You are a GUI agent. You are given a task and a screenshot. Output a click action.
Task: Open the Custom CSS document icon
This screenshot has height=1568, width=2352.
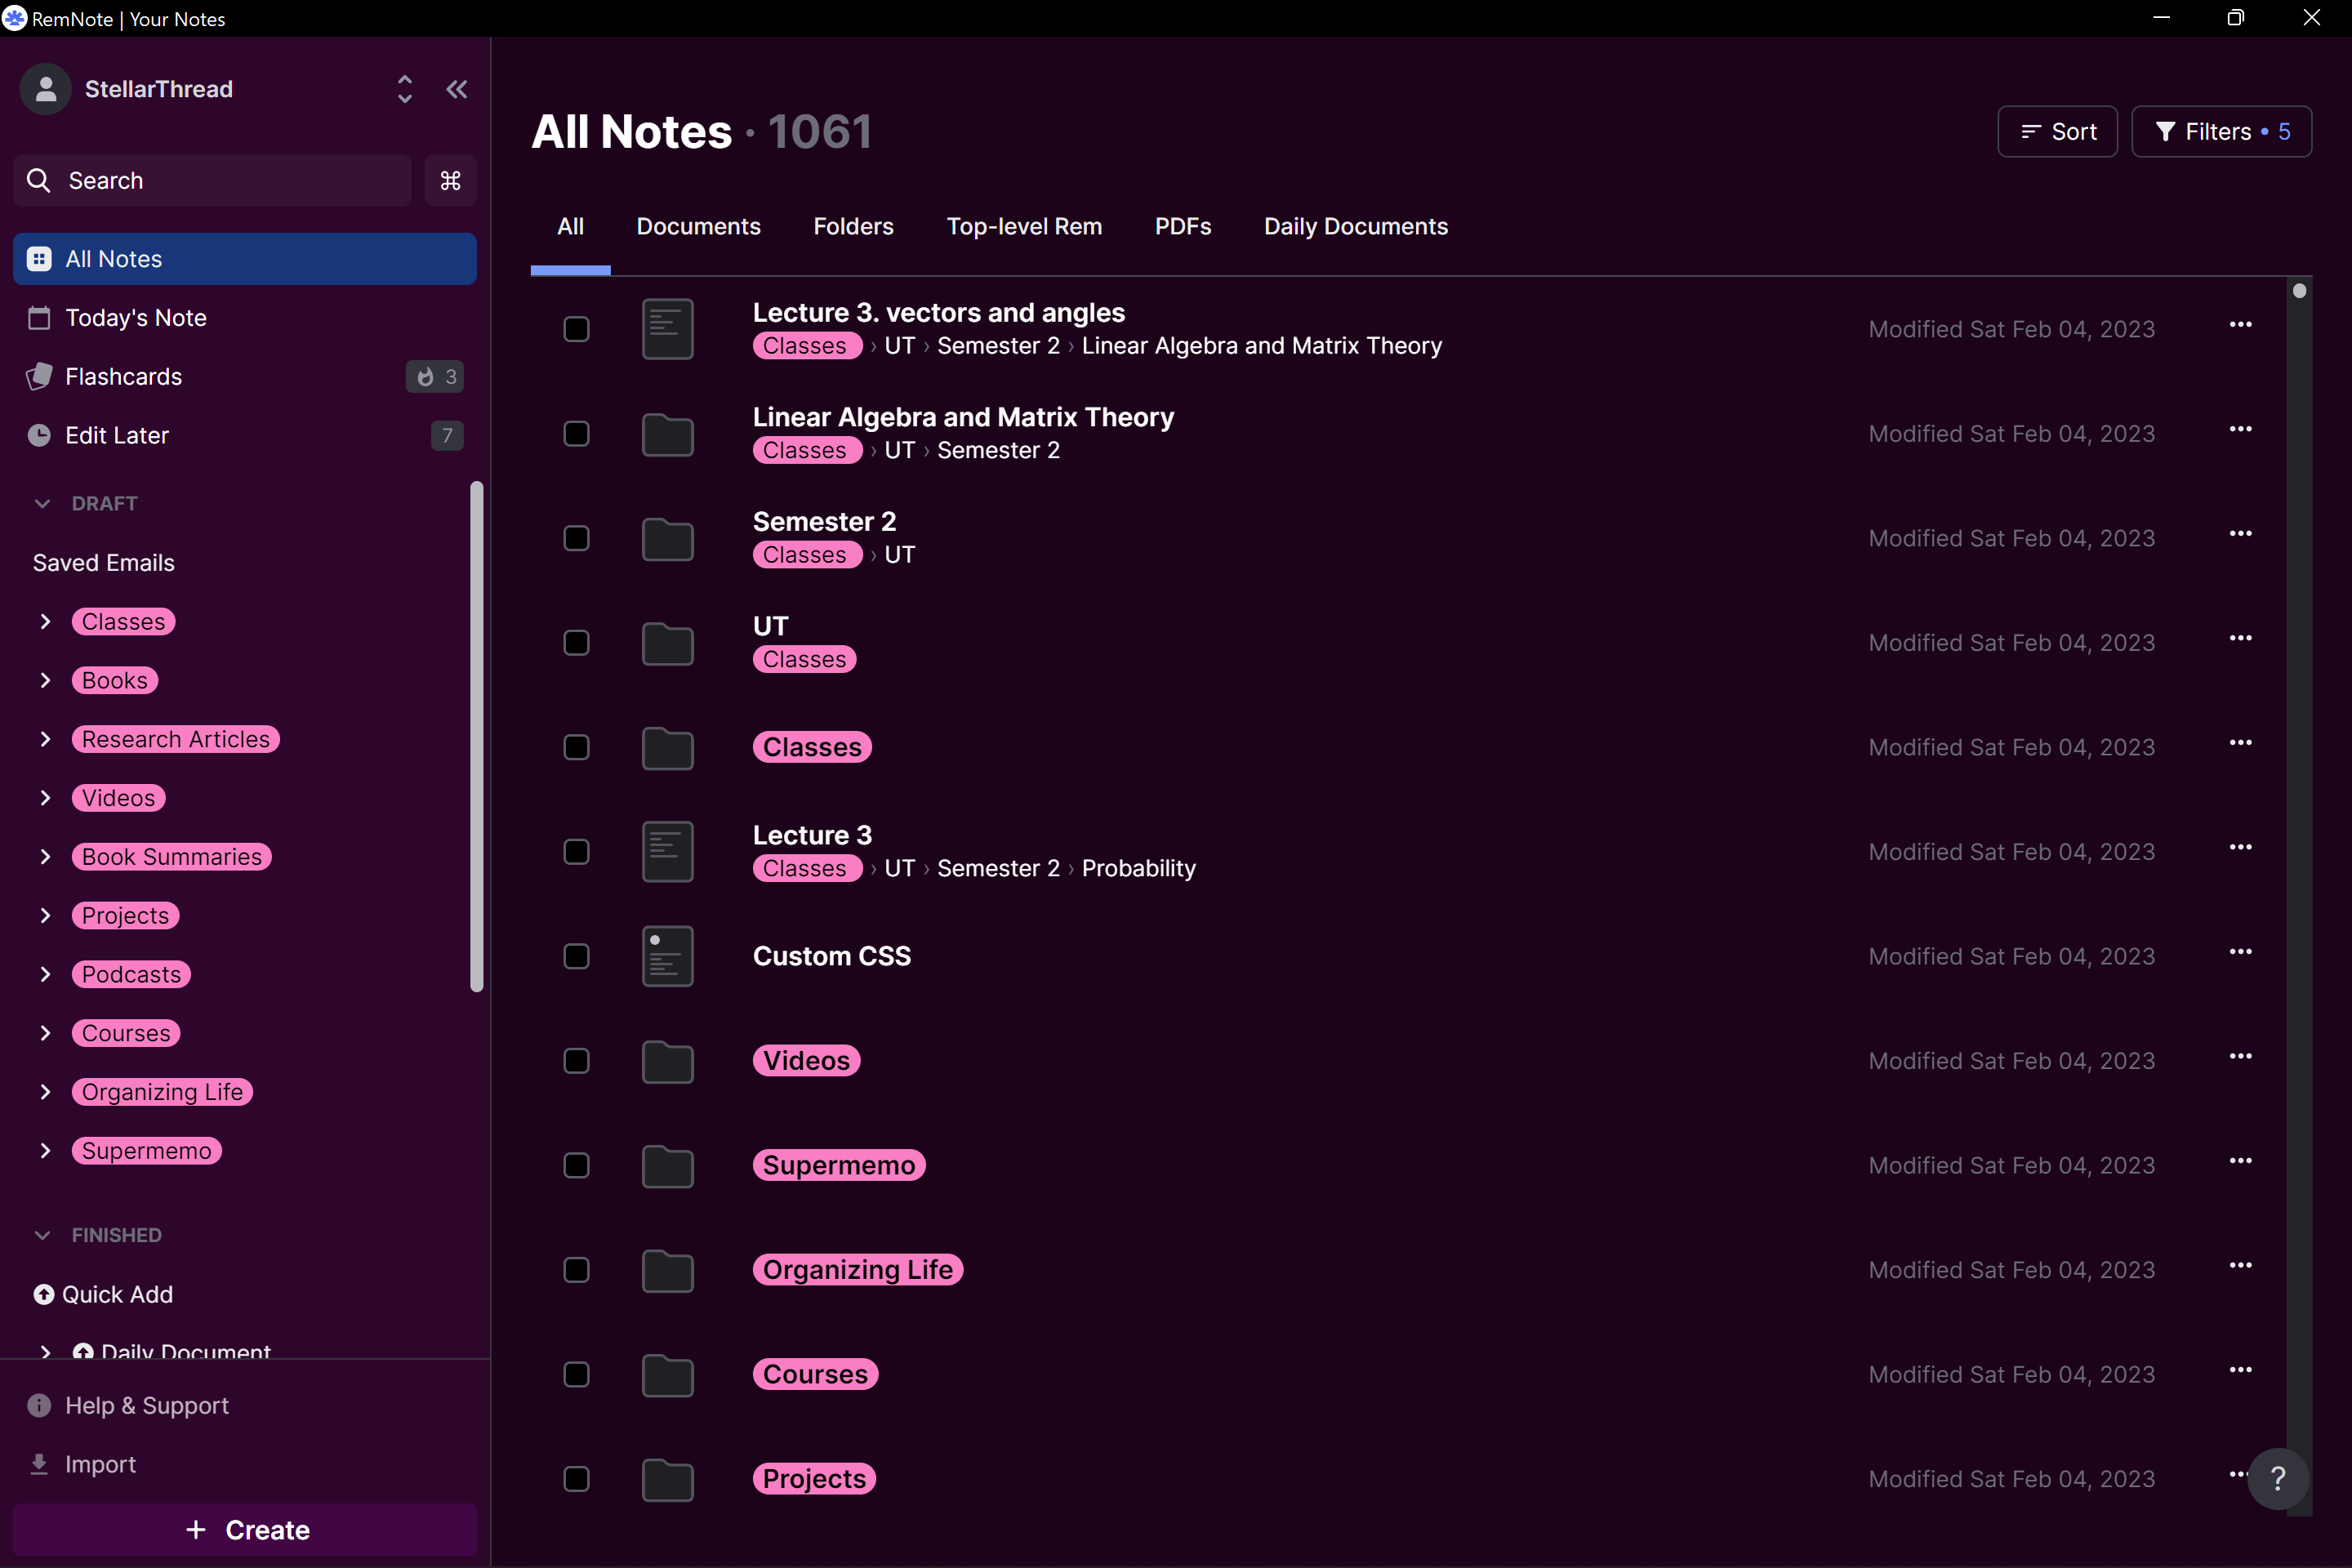click(x=668, y=957)
